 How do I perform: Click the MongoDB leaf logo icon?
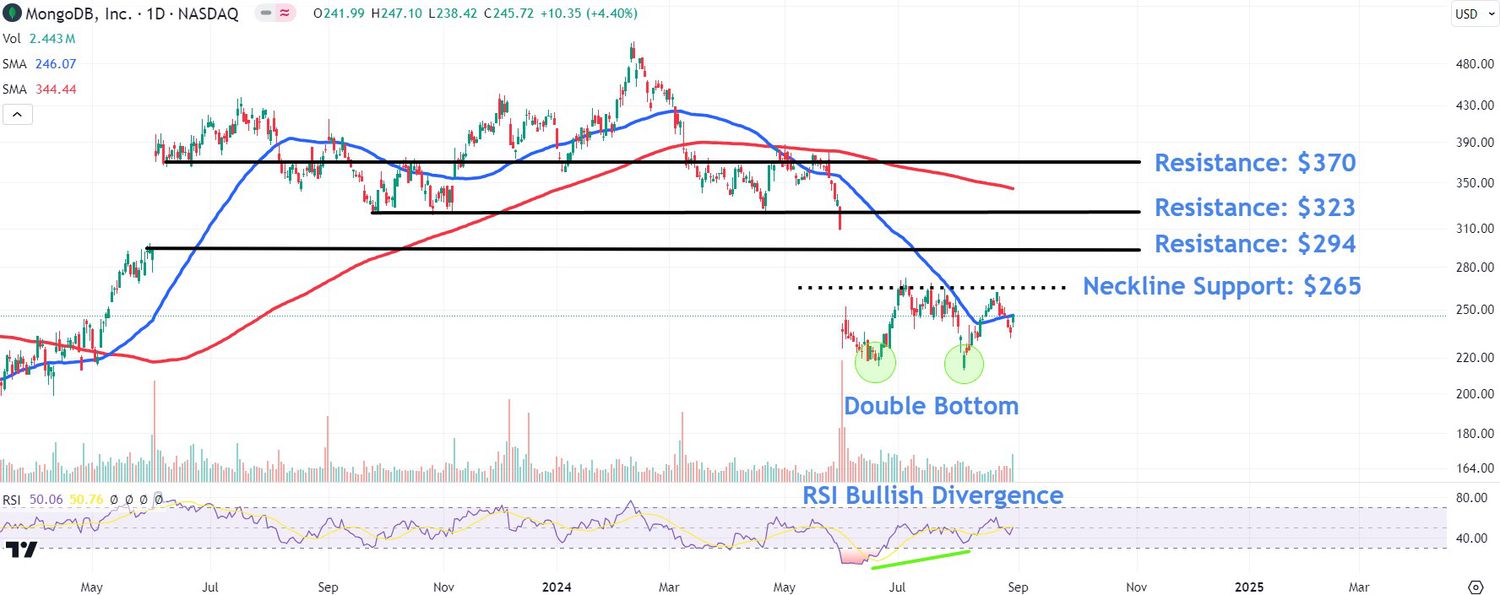click(12, 14)
